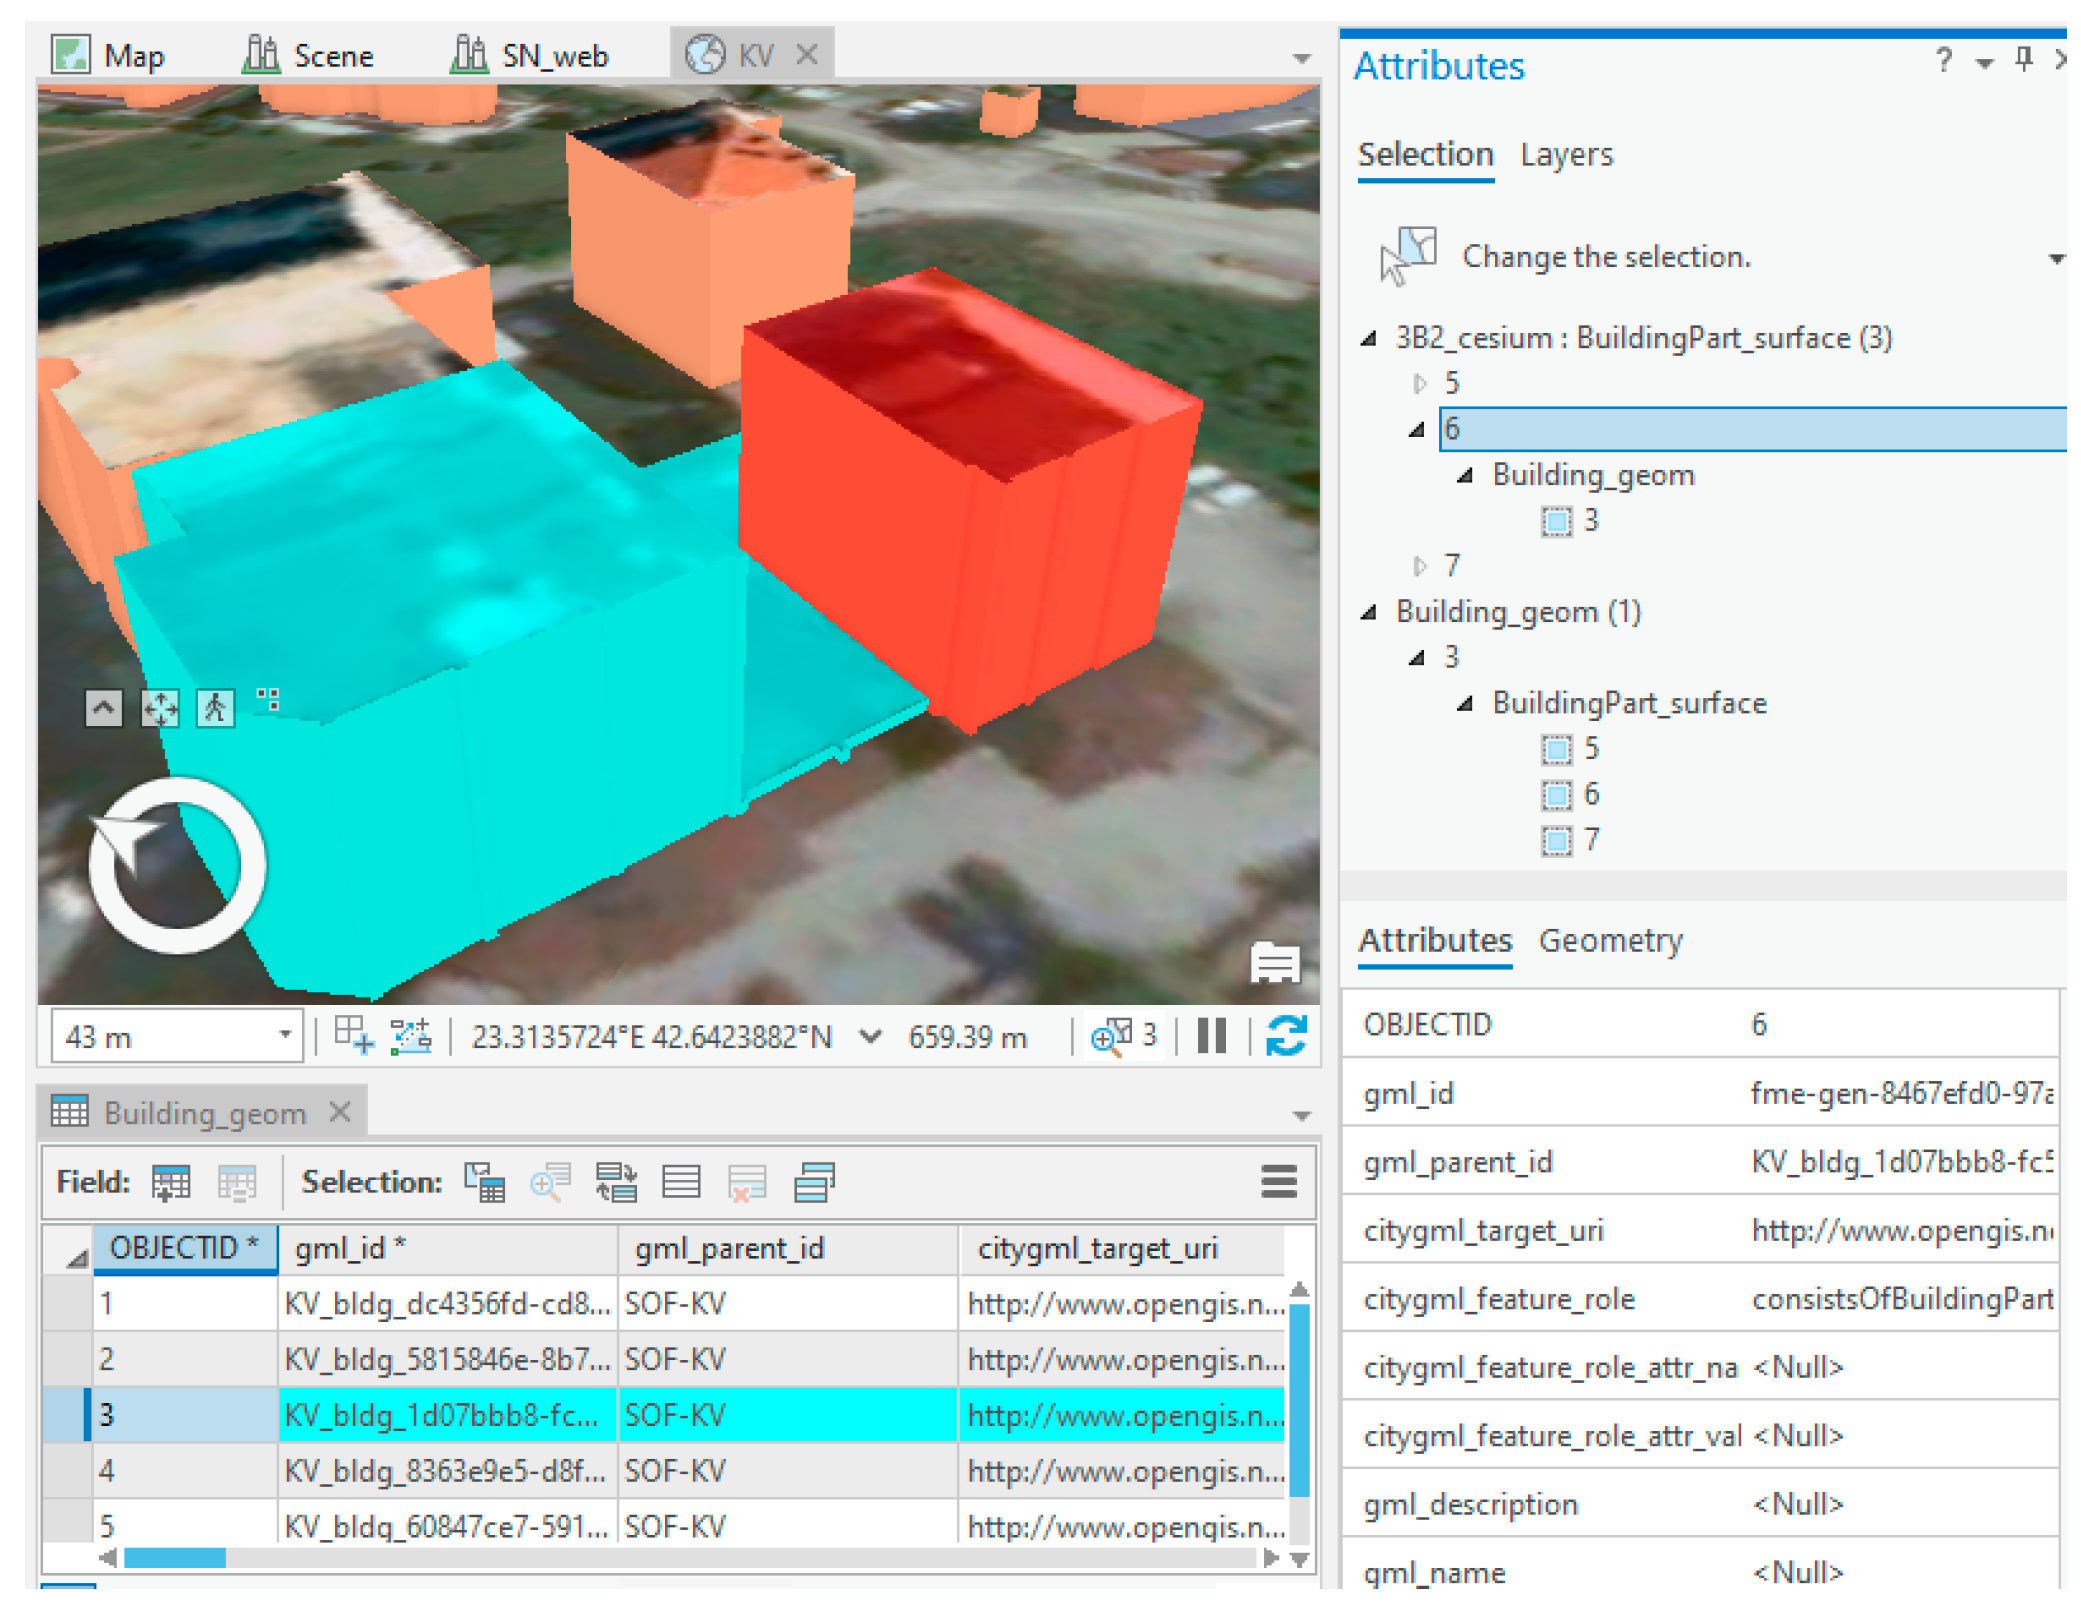The image size is (2081, 1611).
Task: Click the Add Field icon in table
Action: click(171, 1182)
